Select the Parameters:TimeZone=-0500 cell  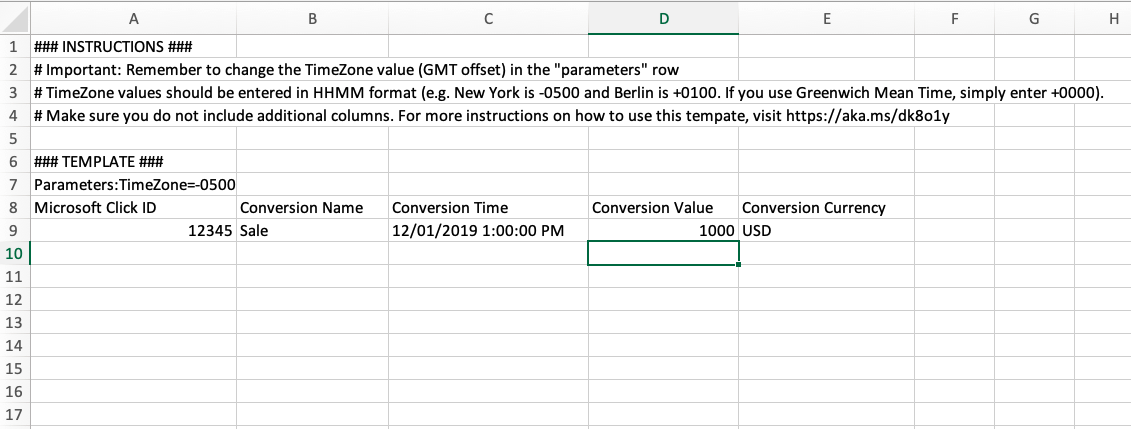pos(133,185)
